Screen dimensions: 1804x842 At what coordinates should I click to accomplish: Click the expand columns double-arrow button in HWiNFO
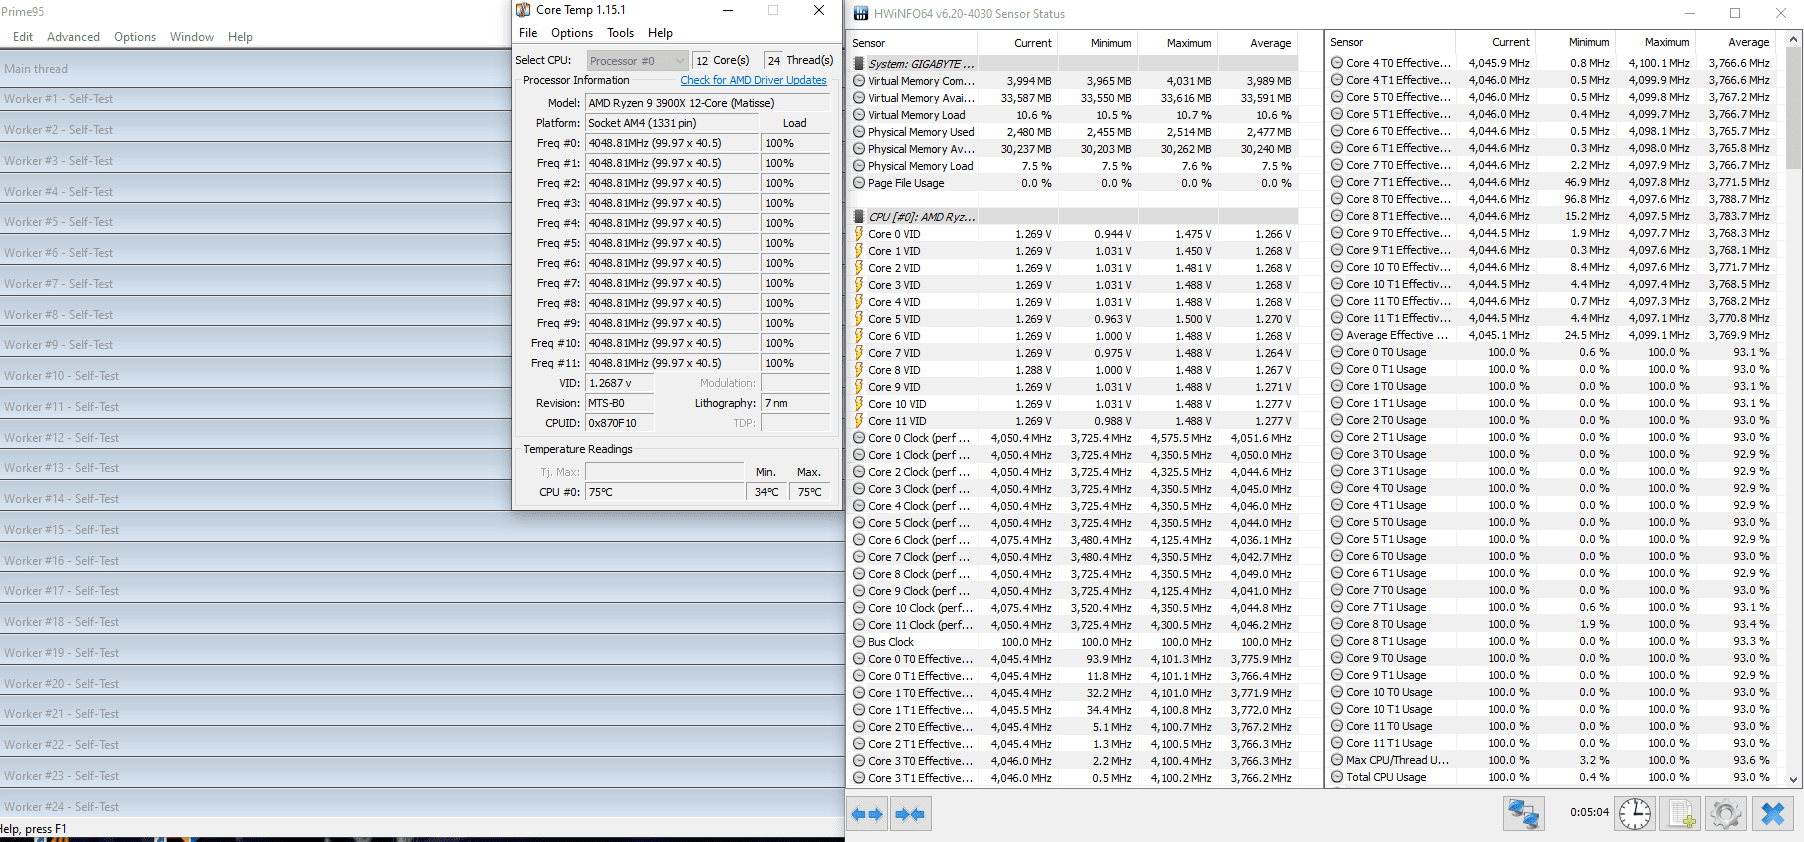[867, 814]
